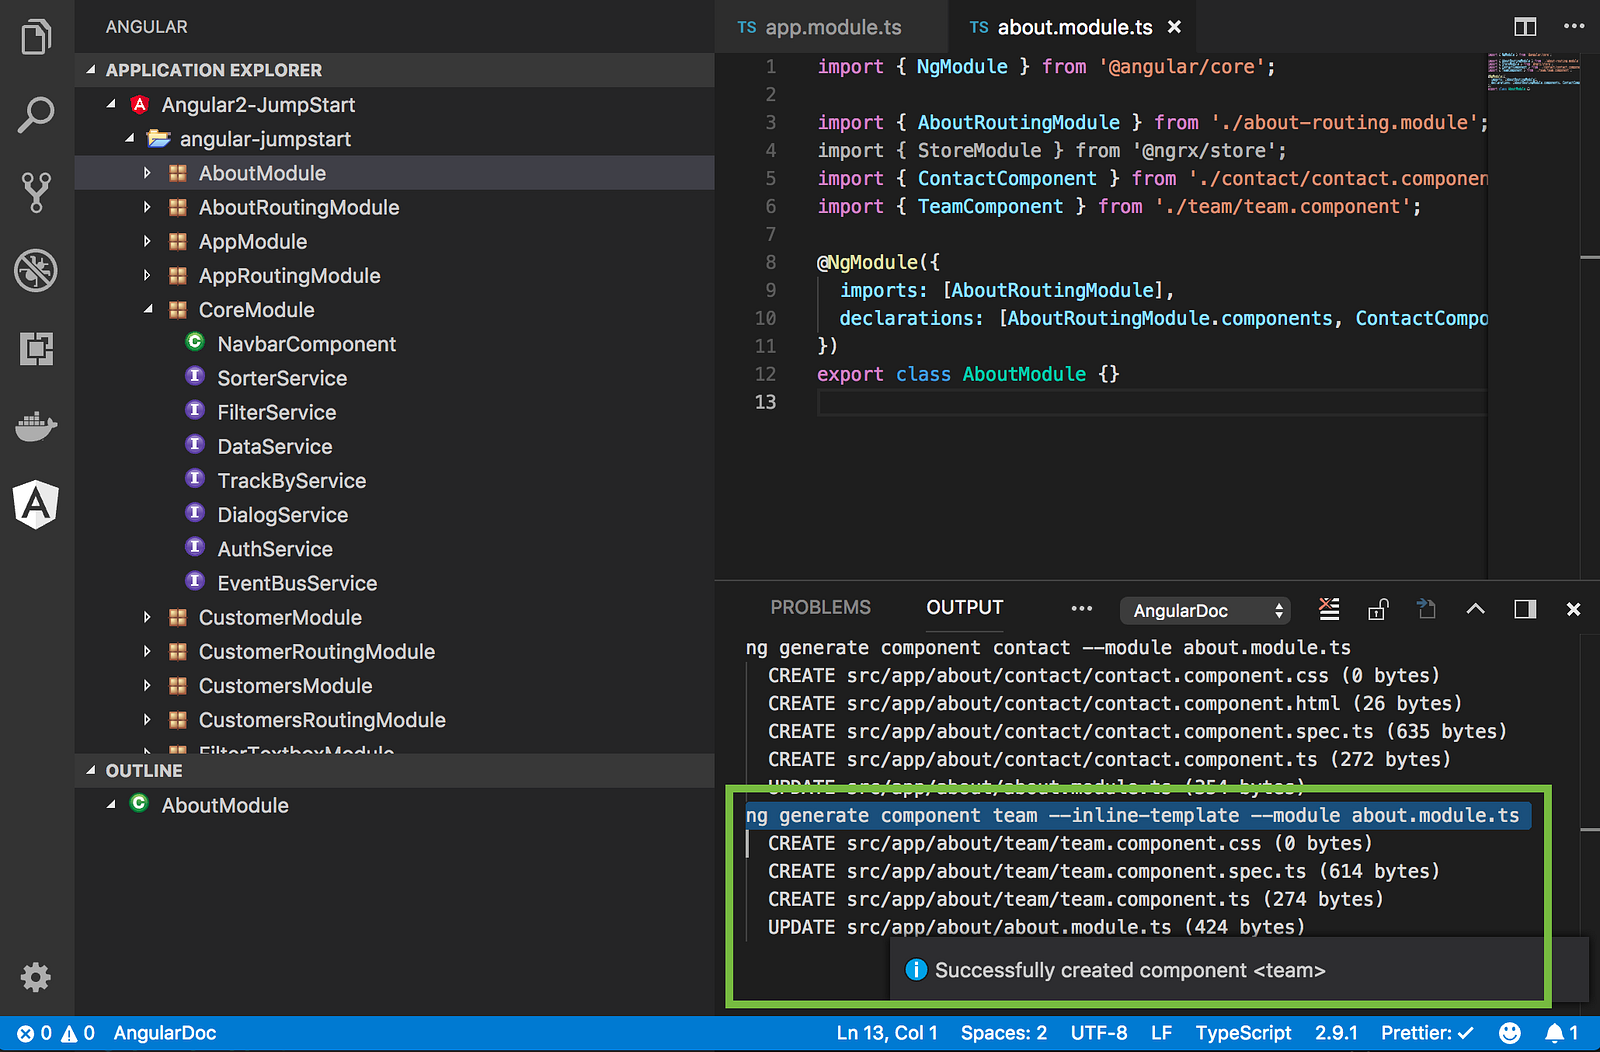Select the about.module.ts editor tab
This screenshot has height=1052, width=1600.
coord(1071,27)
